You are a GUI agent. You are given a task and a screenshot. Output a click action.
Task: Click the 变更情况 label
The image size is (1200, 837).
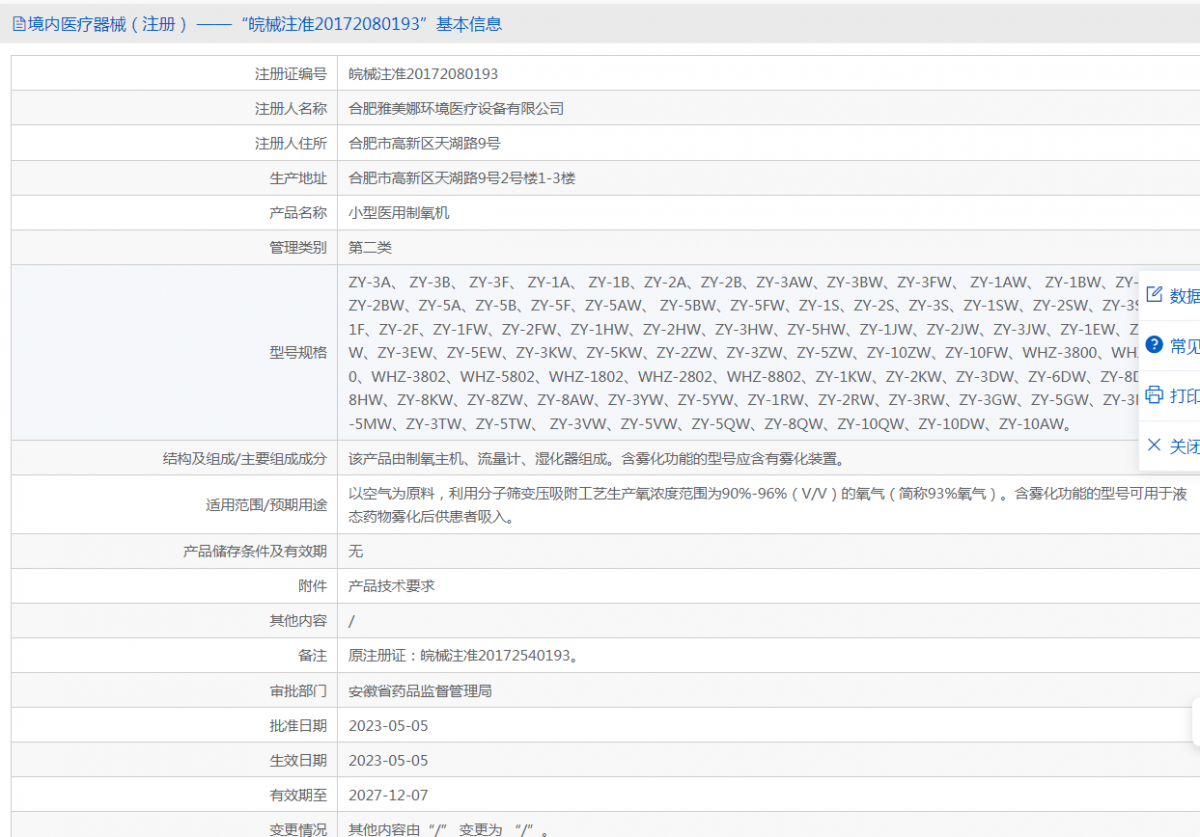(298, 829)
